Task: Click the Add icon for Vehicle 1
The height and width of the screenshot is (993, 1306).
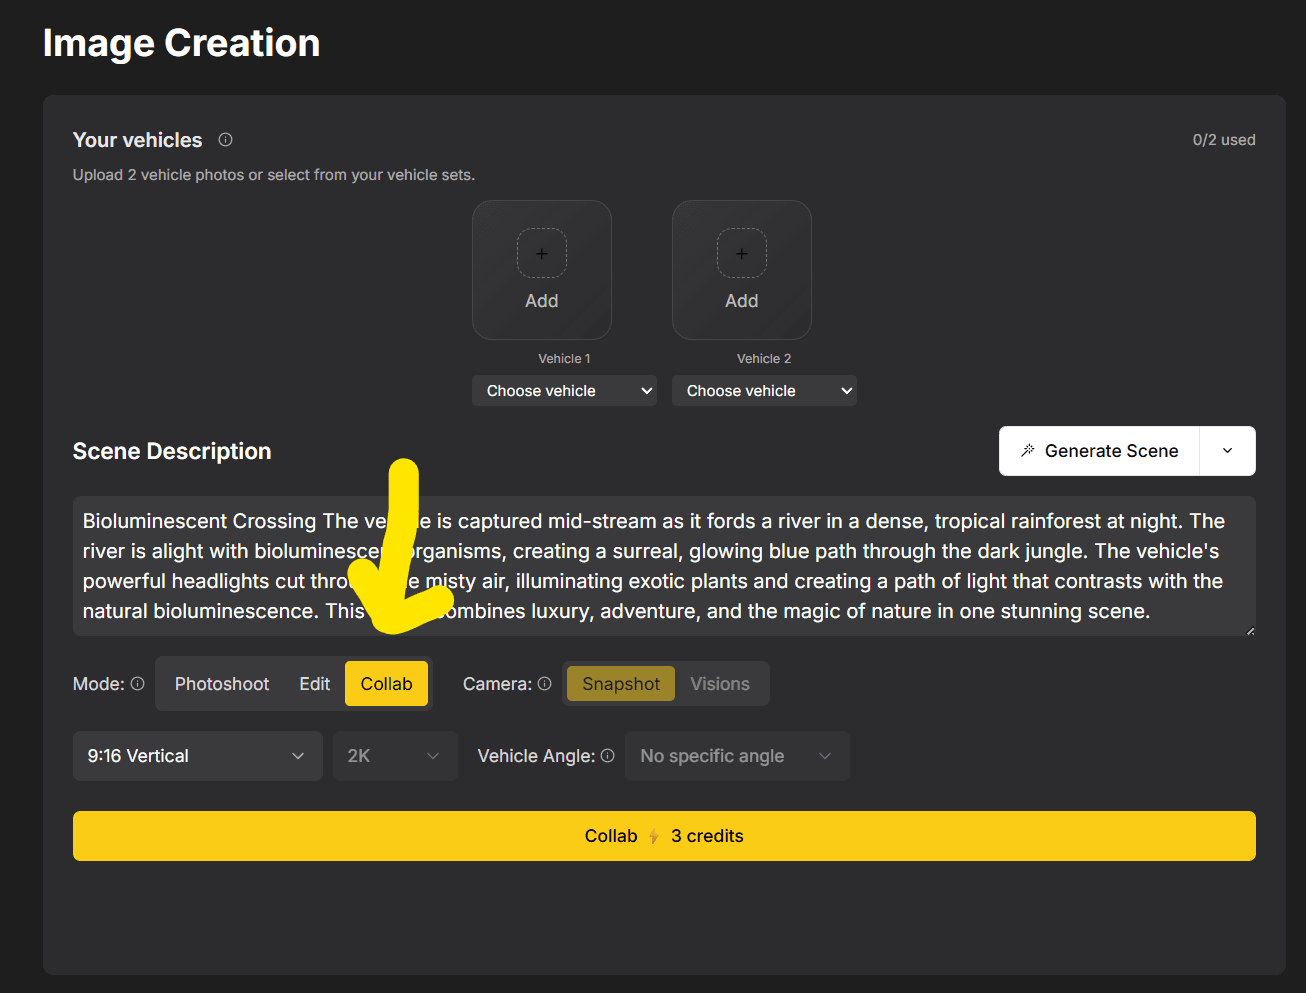Action: (x=541, y=253)
